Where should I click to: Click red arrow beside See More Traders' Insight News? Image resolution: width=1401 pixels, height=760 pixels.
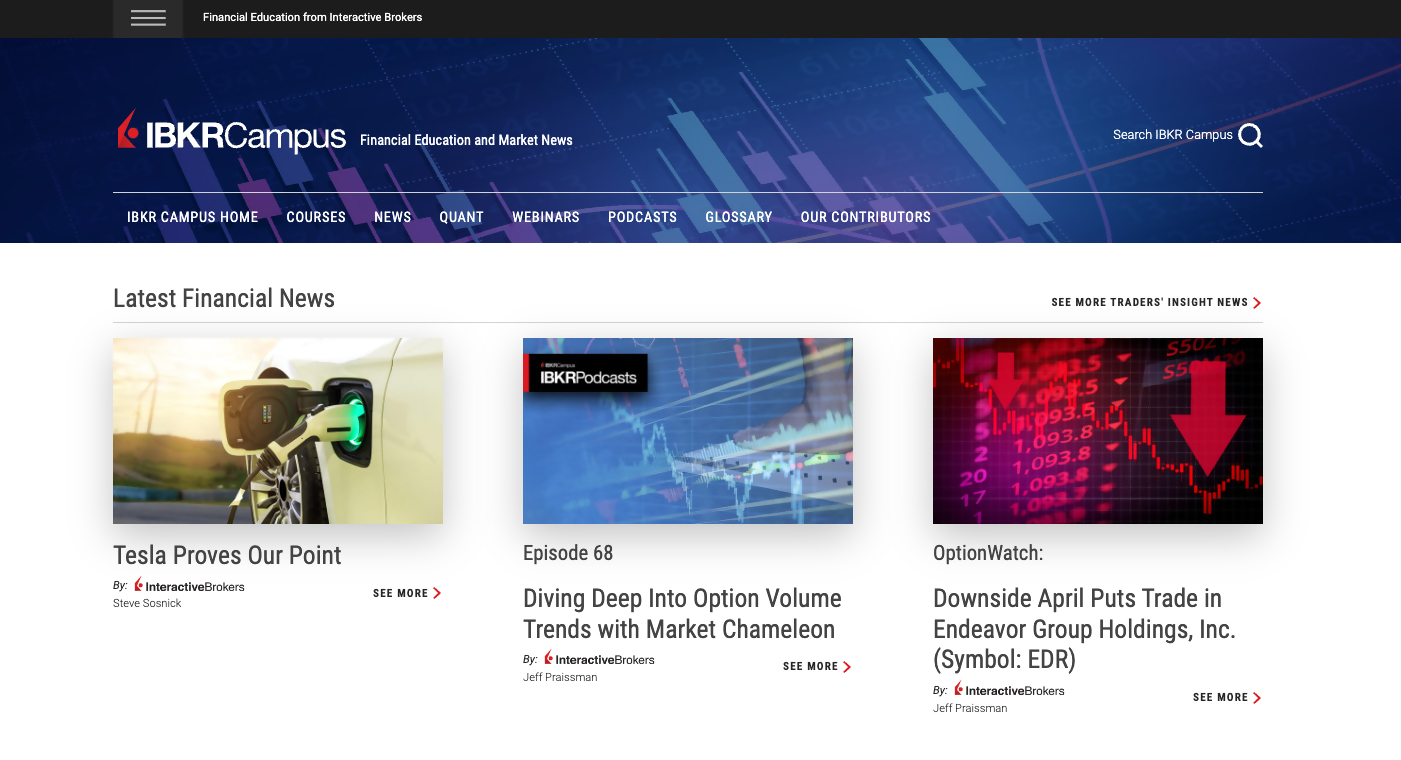click(1257, 303)
